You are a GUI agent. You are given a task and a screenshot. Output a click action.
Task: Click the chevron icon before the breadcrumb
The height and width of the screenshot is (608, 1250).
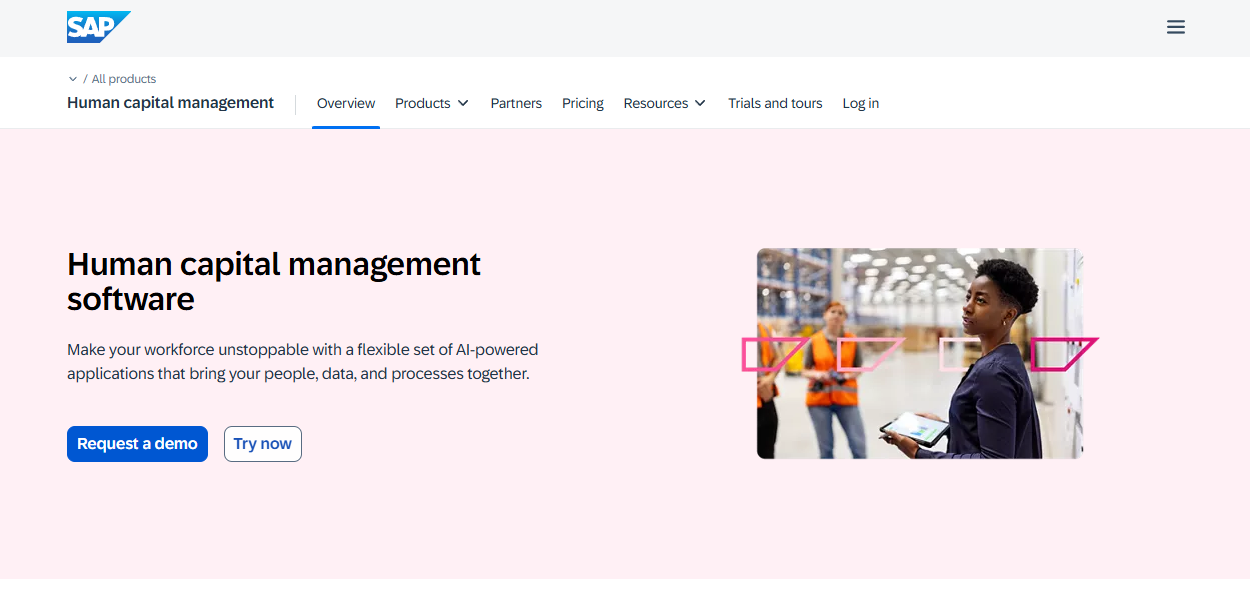coord(73,78)
